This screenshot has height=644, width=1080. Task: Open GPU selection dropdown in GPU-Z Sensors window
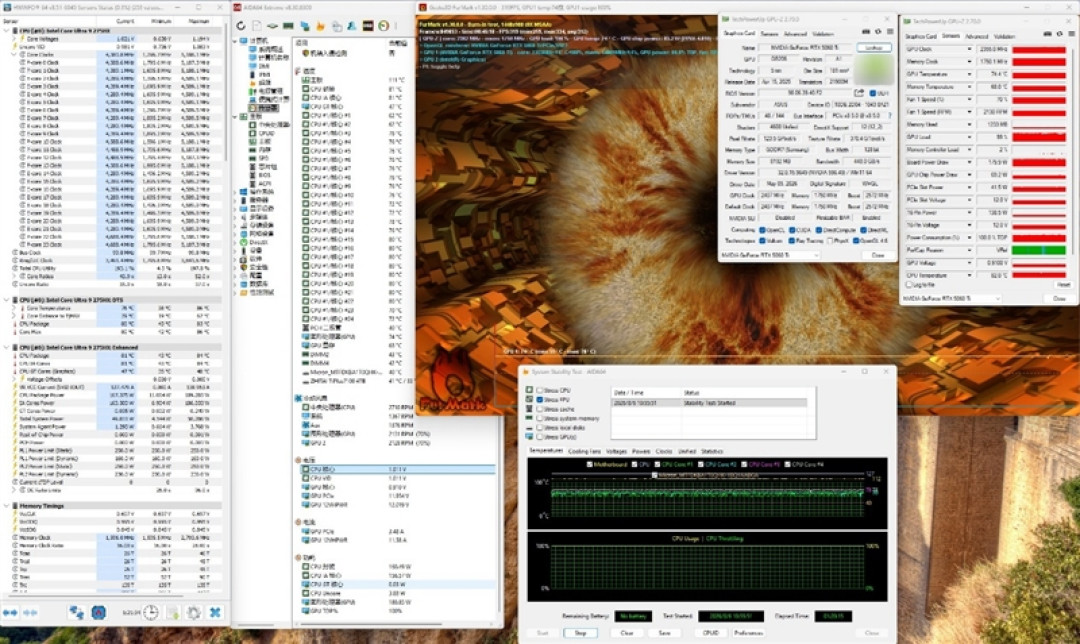(951, 298)
